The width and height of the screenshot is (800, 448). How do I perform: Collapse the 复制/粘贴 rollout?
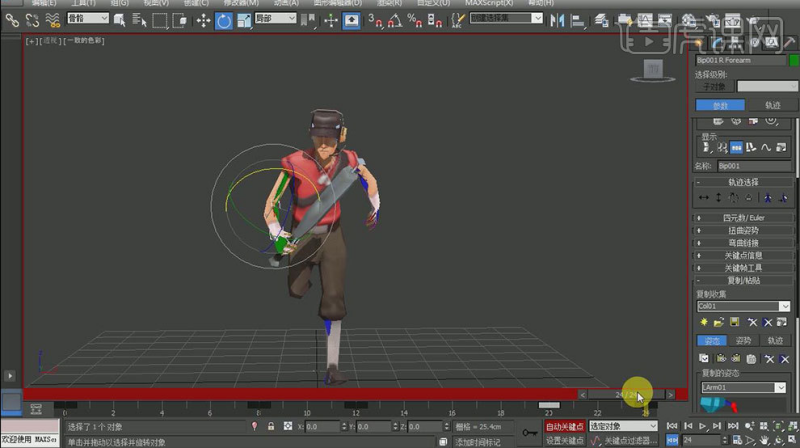click(x=743, y=281)
